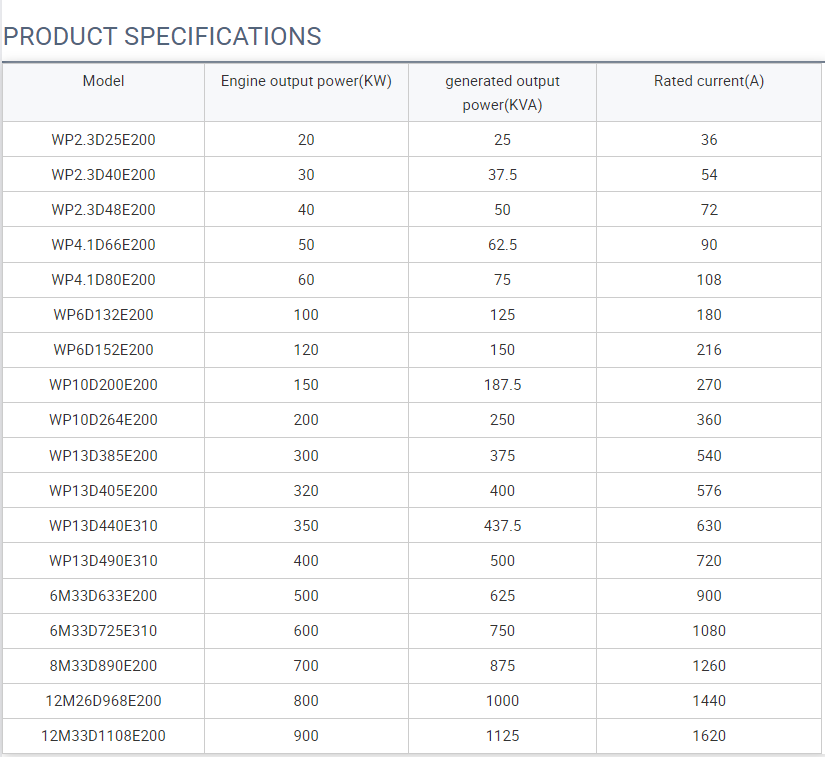This screenshot has width=825, height=757.
Task: Click the WP2.3D25E200 model cell
Action: [104, 140]
